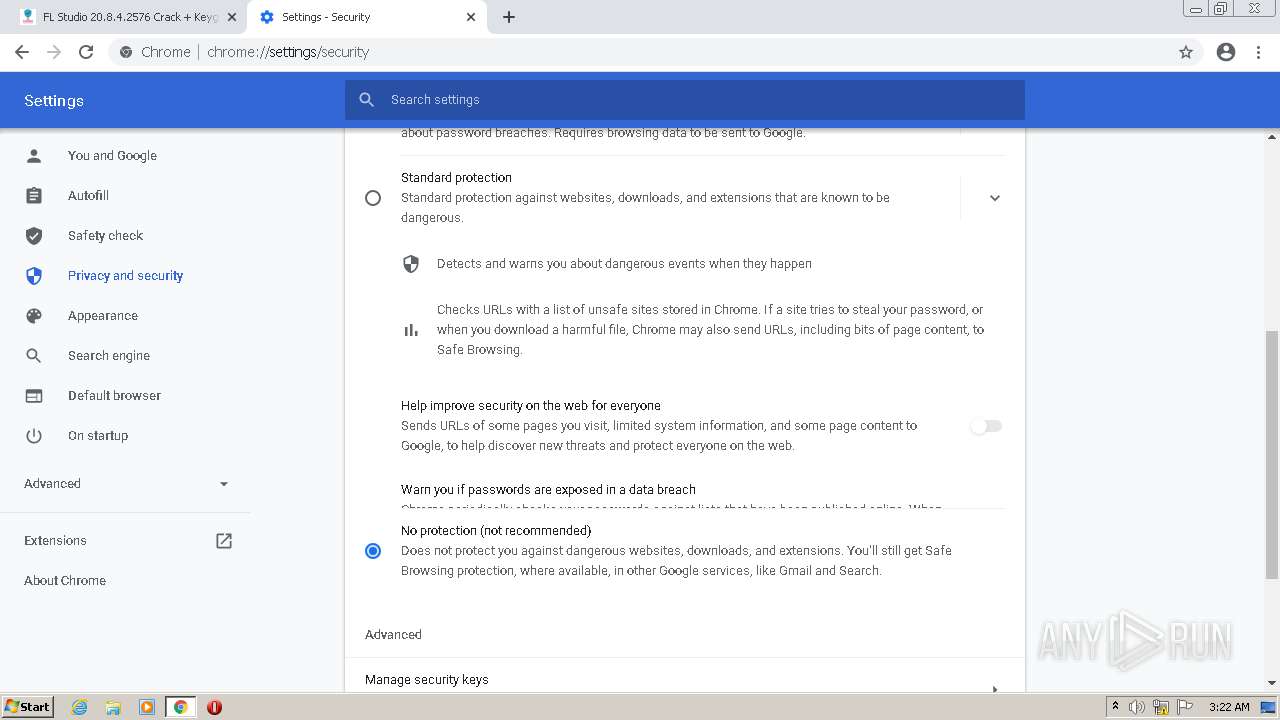Click the magnifier icon beside Search engine
1280x720 pixels.
[34, 356]
